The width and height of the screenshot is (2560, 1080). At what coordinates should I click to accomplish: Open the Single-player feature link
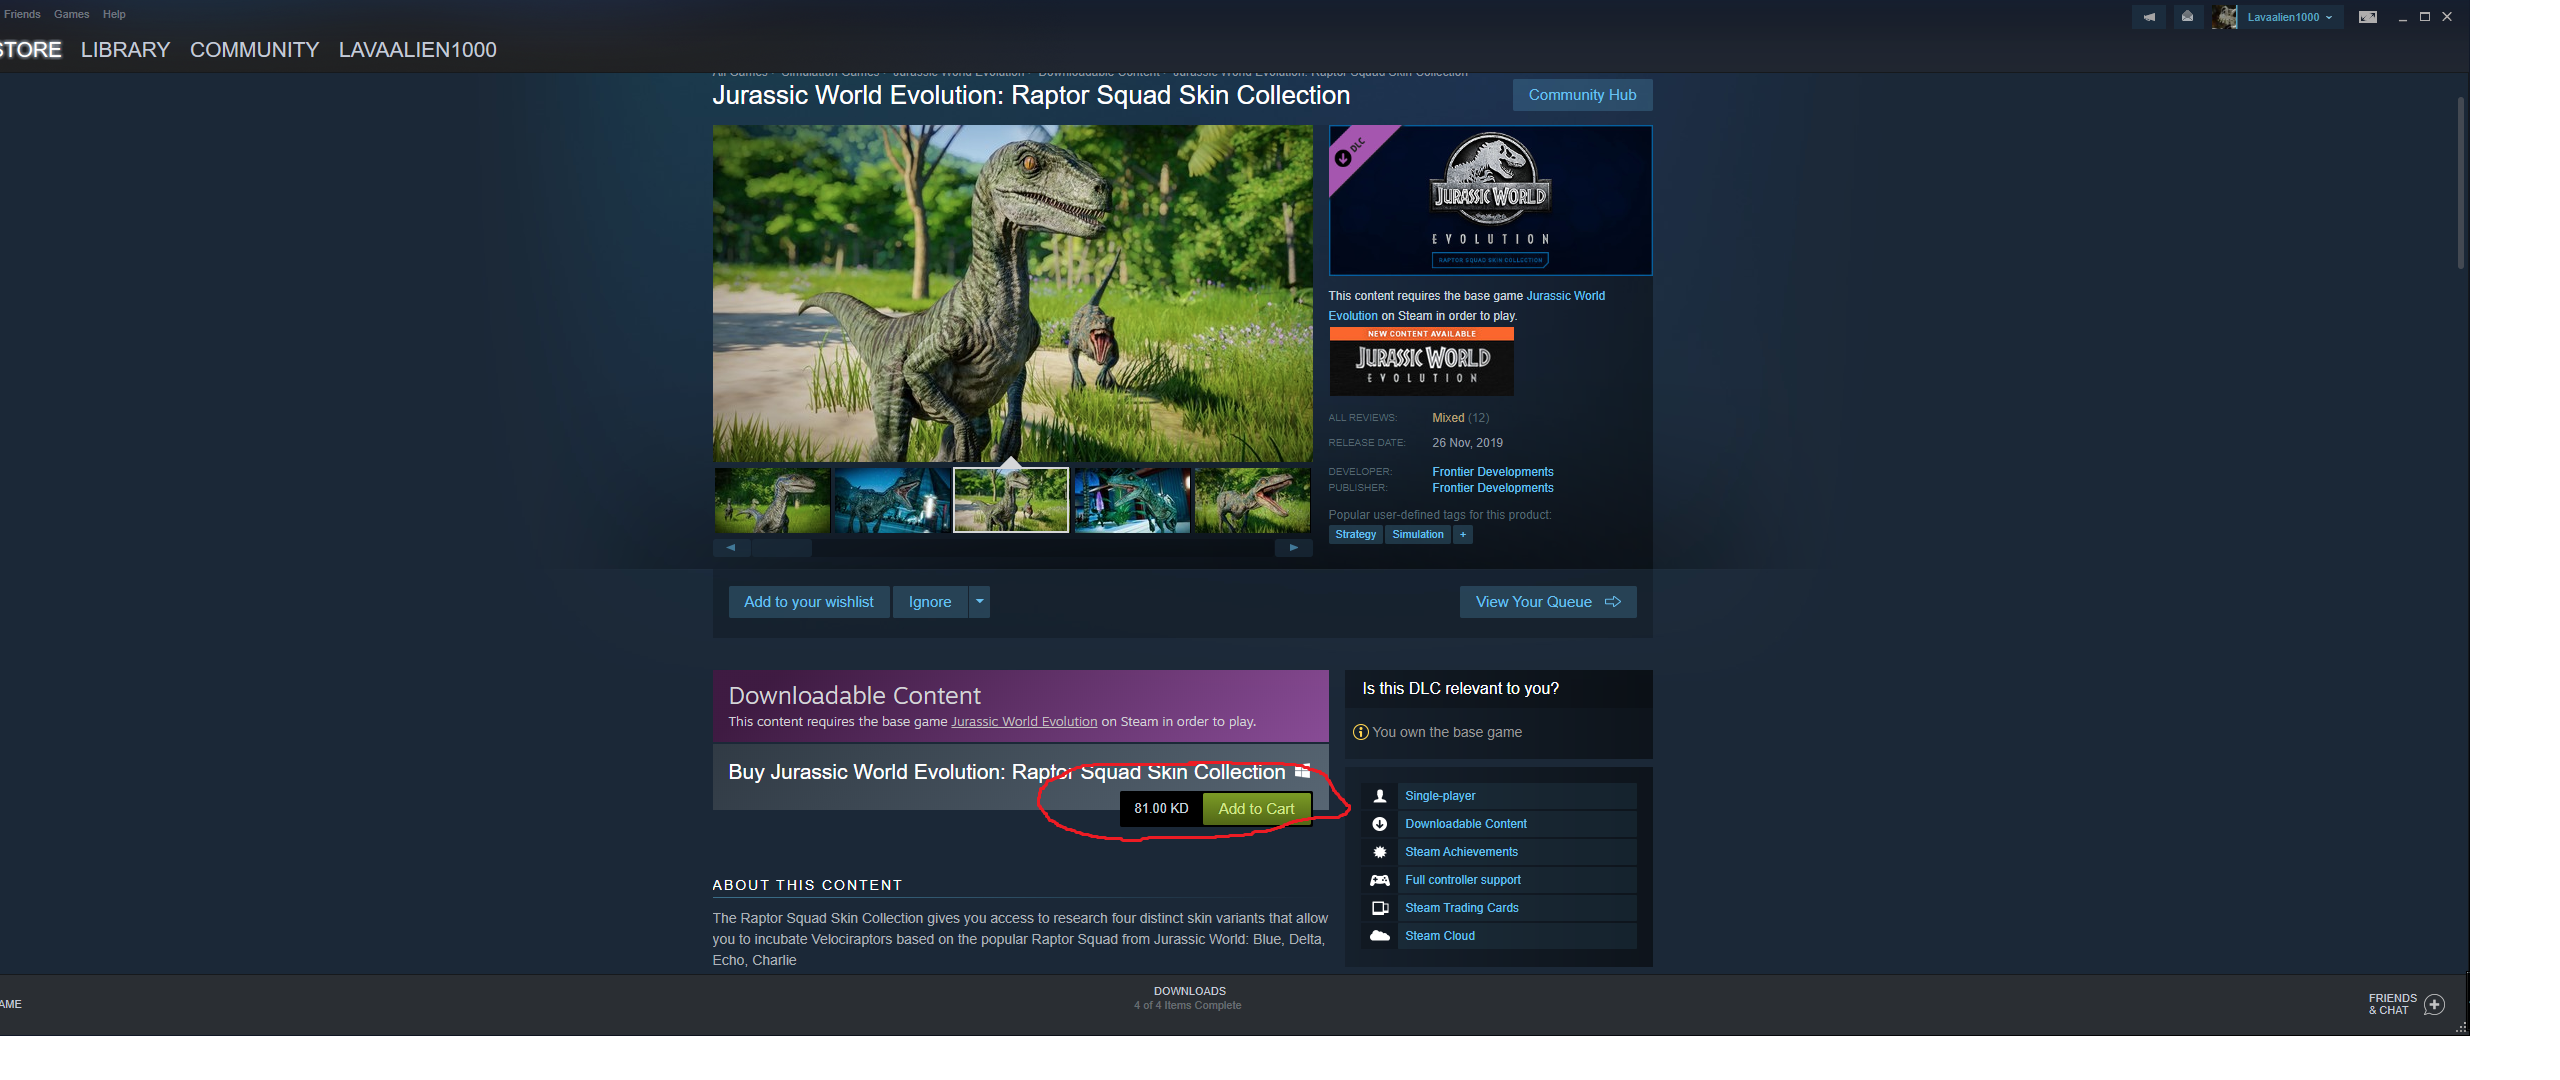[x=1440, y=796]
